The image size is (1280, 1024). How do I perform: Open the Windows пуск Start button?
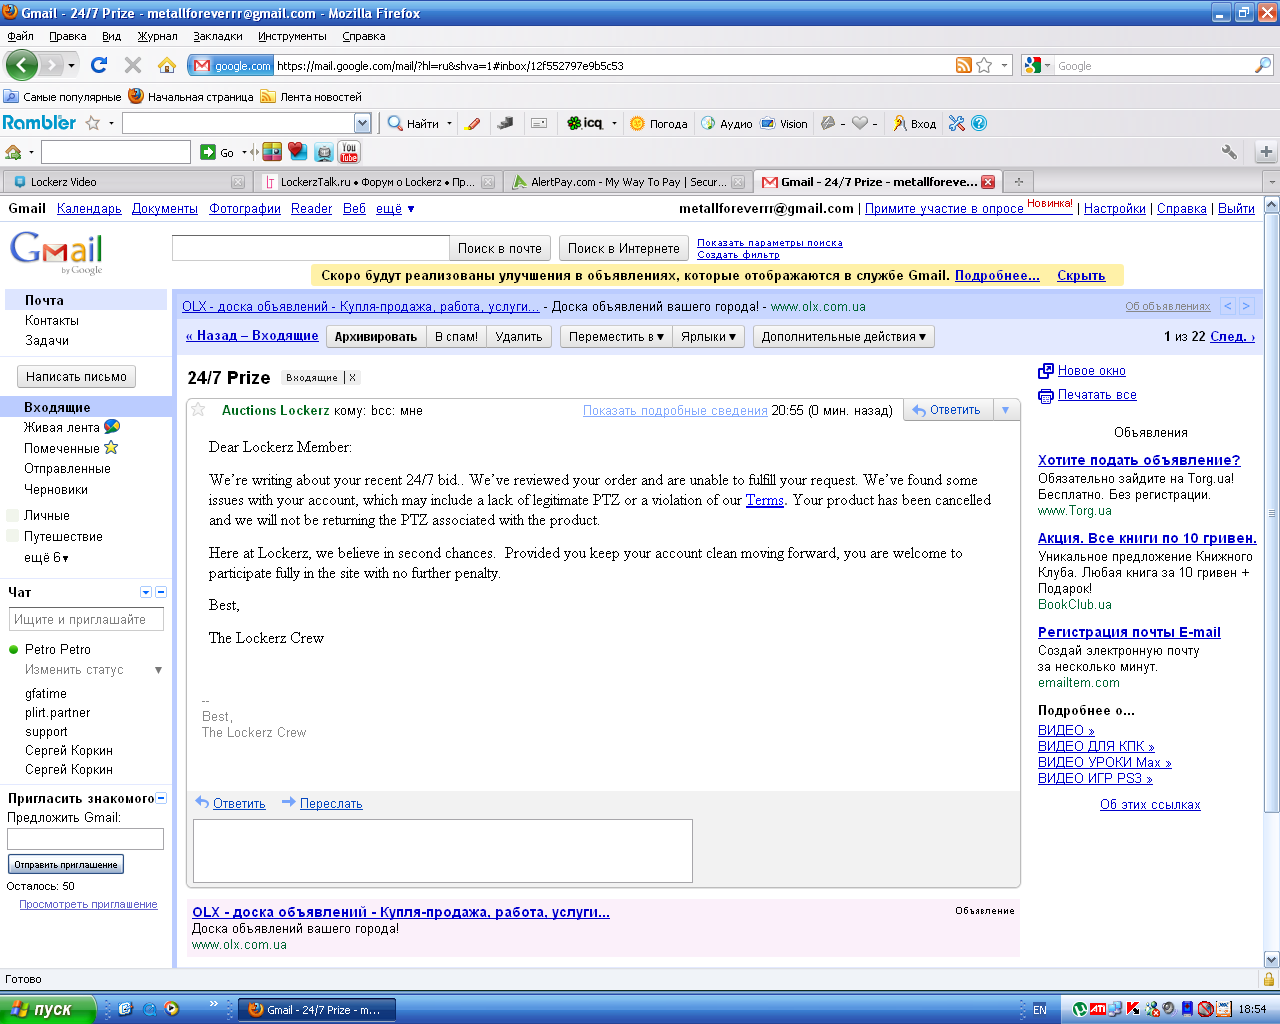(x=48, y=1009)
